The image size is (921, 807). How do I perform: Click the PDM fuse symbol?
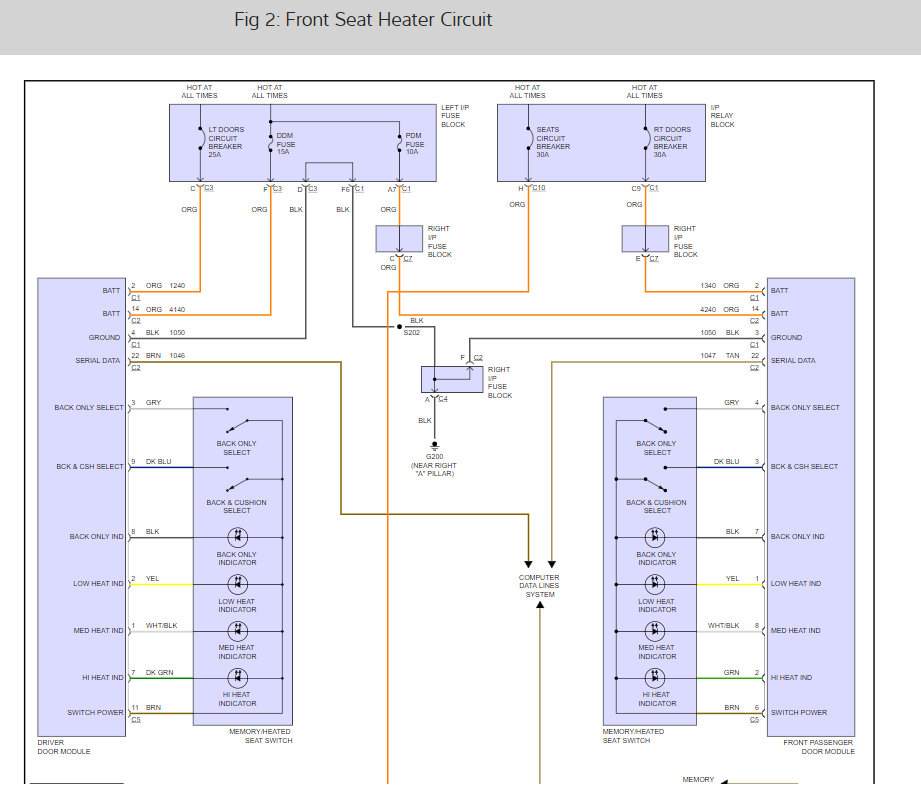click(x=400, y=142)
